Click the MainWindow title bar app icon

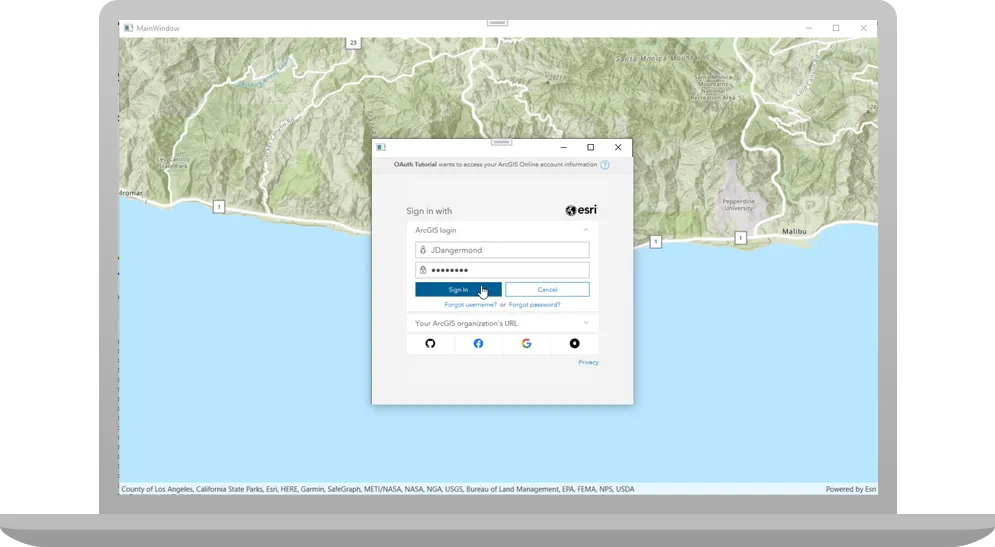[x=128, y=28]
